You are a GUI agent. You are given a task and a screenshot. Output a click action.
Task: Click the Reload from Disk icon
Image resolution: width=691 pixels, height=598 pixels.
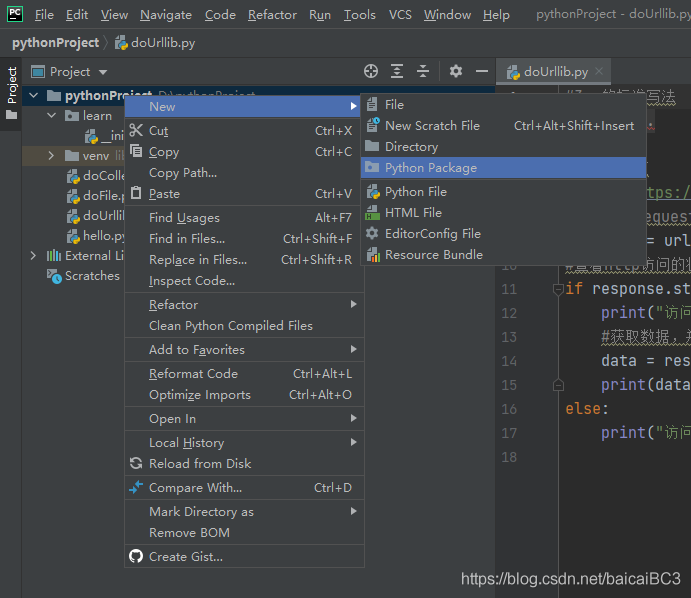point(137,463)
